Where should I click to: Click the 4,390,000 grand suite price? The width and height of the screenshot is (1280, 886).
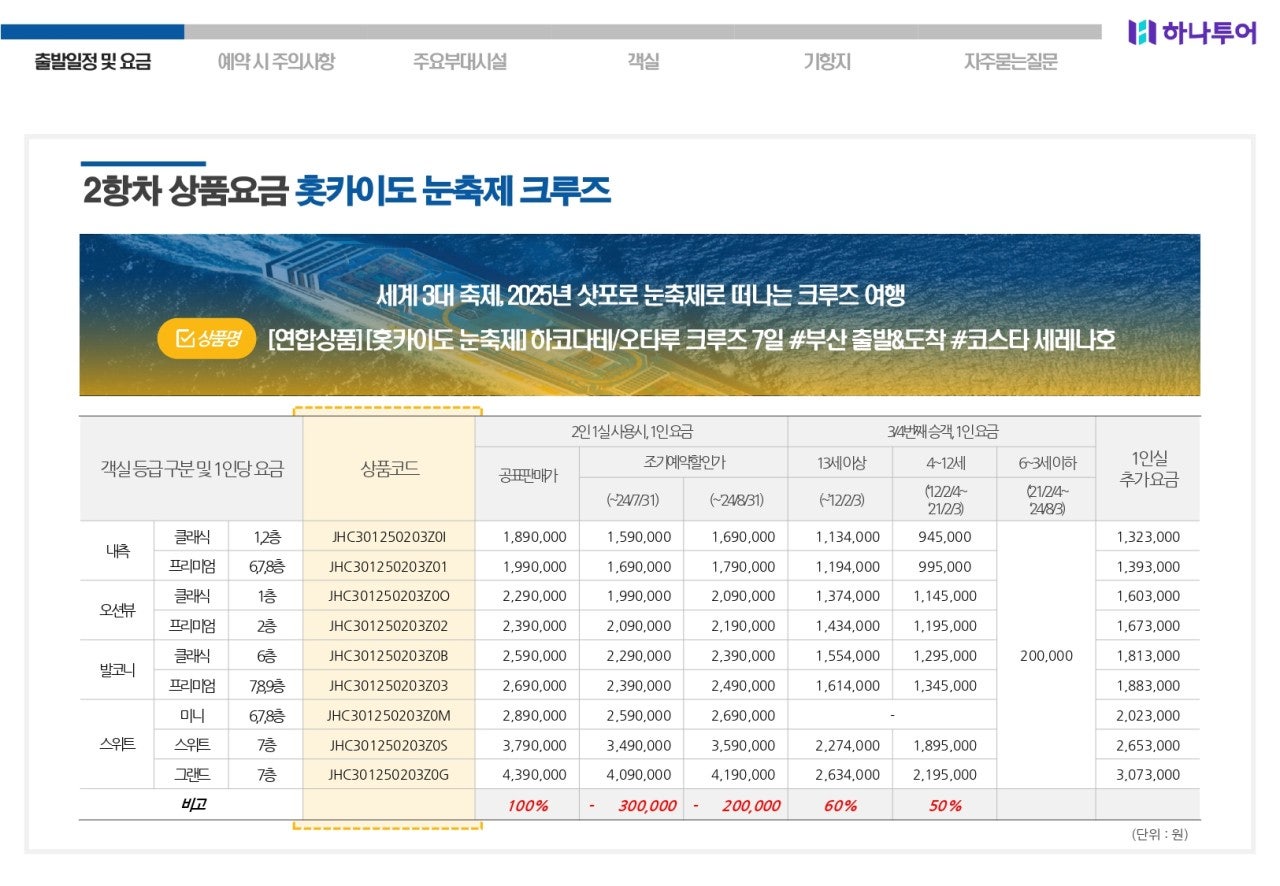534,775
